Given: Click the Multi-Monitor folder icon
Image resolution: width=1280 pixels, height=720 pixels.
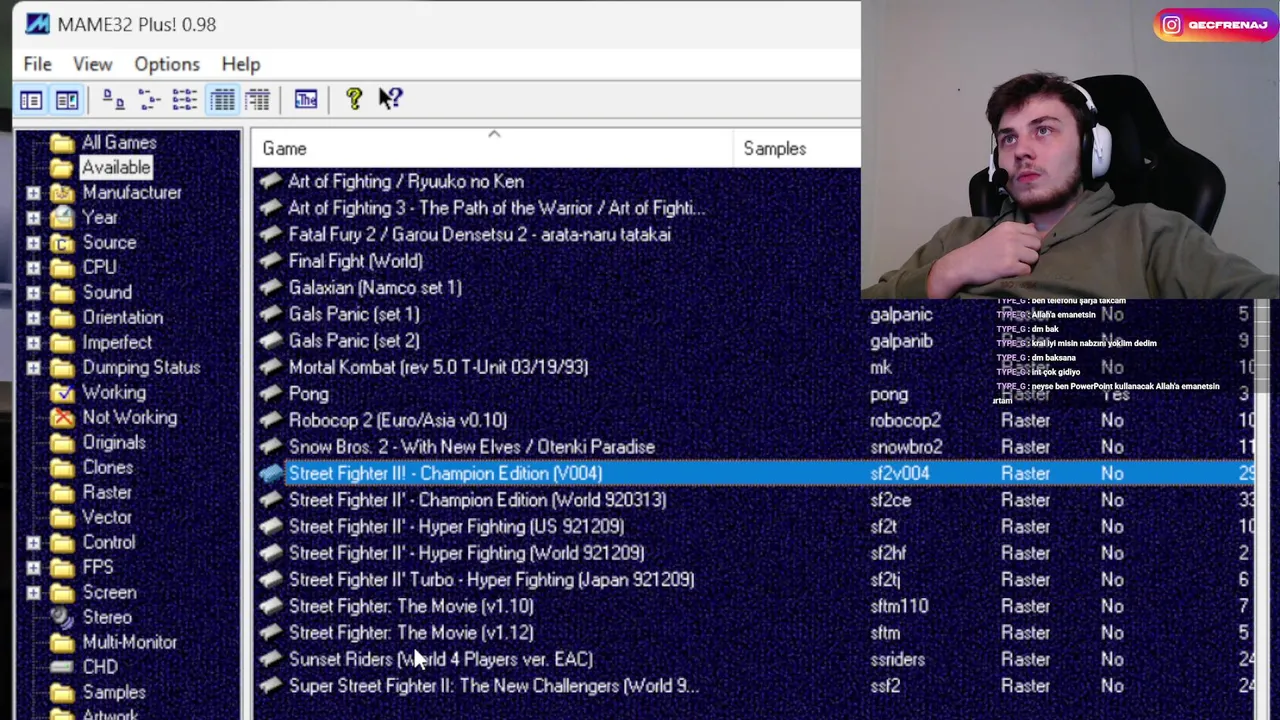Looking at the screenshot, I should 62,643.
